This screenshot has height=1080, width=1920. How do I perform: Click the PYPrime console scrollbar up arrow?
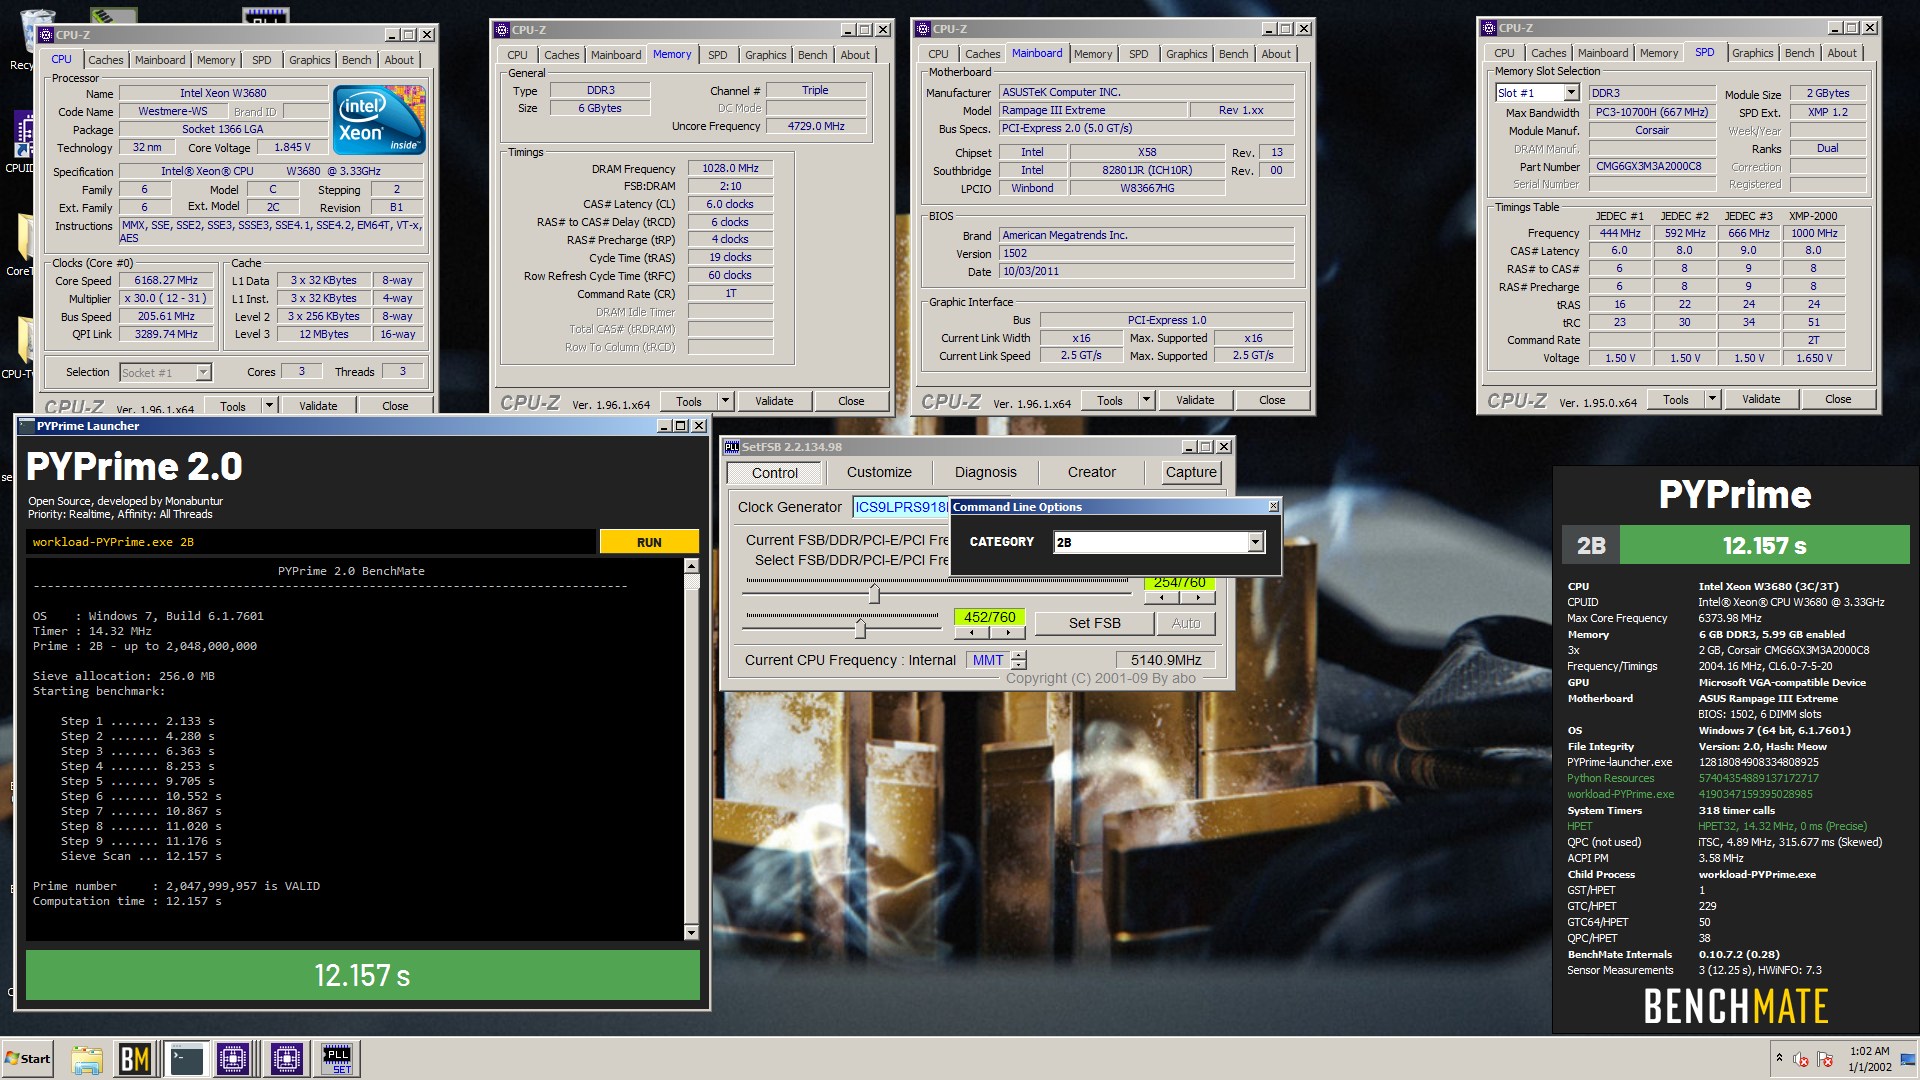coord(691,566)
